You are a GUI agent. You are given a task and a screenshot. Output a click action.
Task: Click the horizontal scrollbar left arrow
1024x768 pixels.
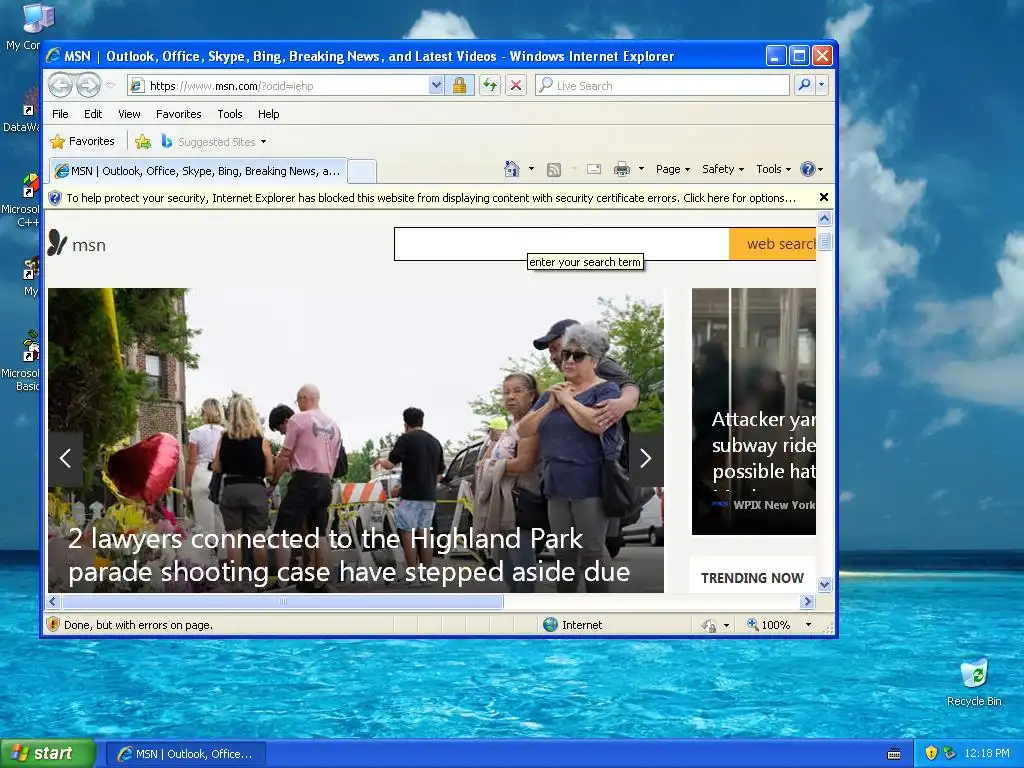pos(54,601)
